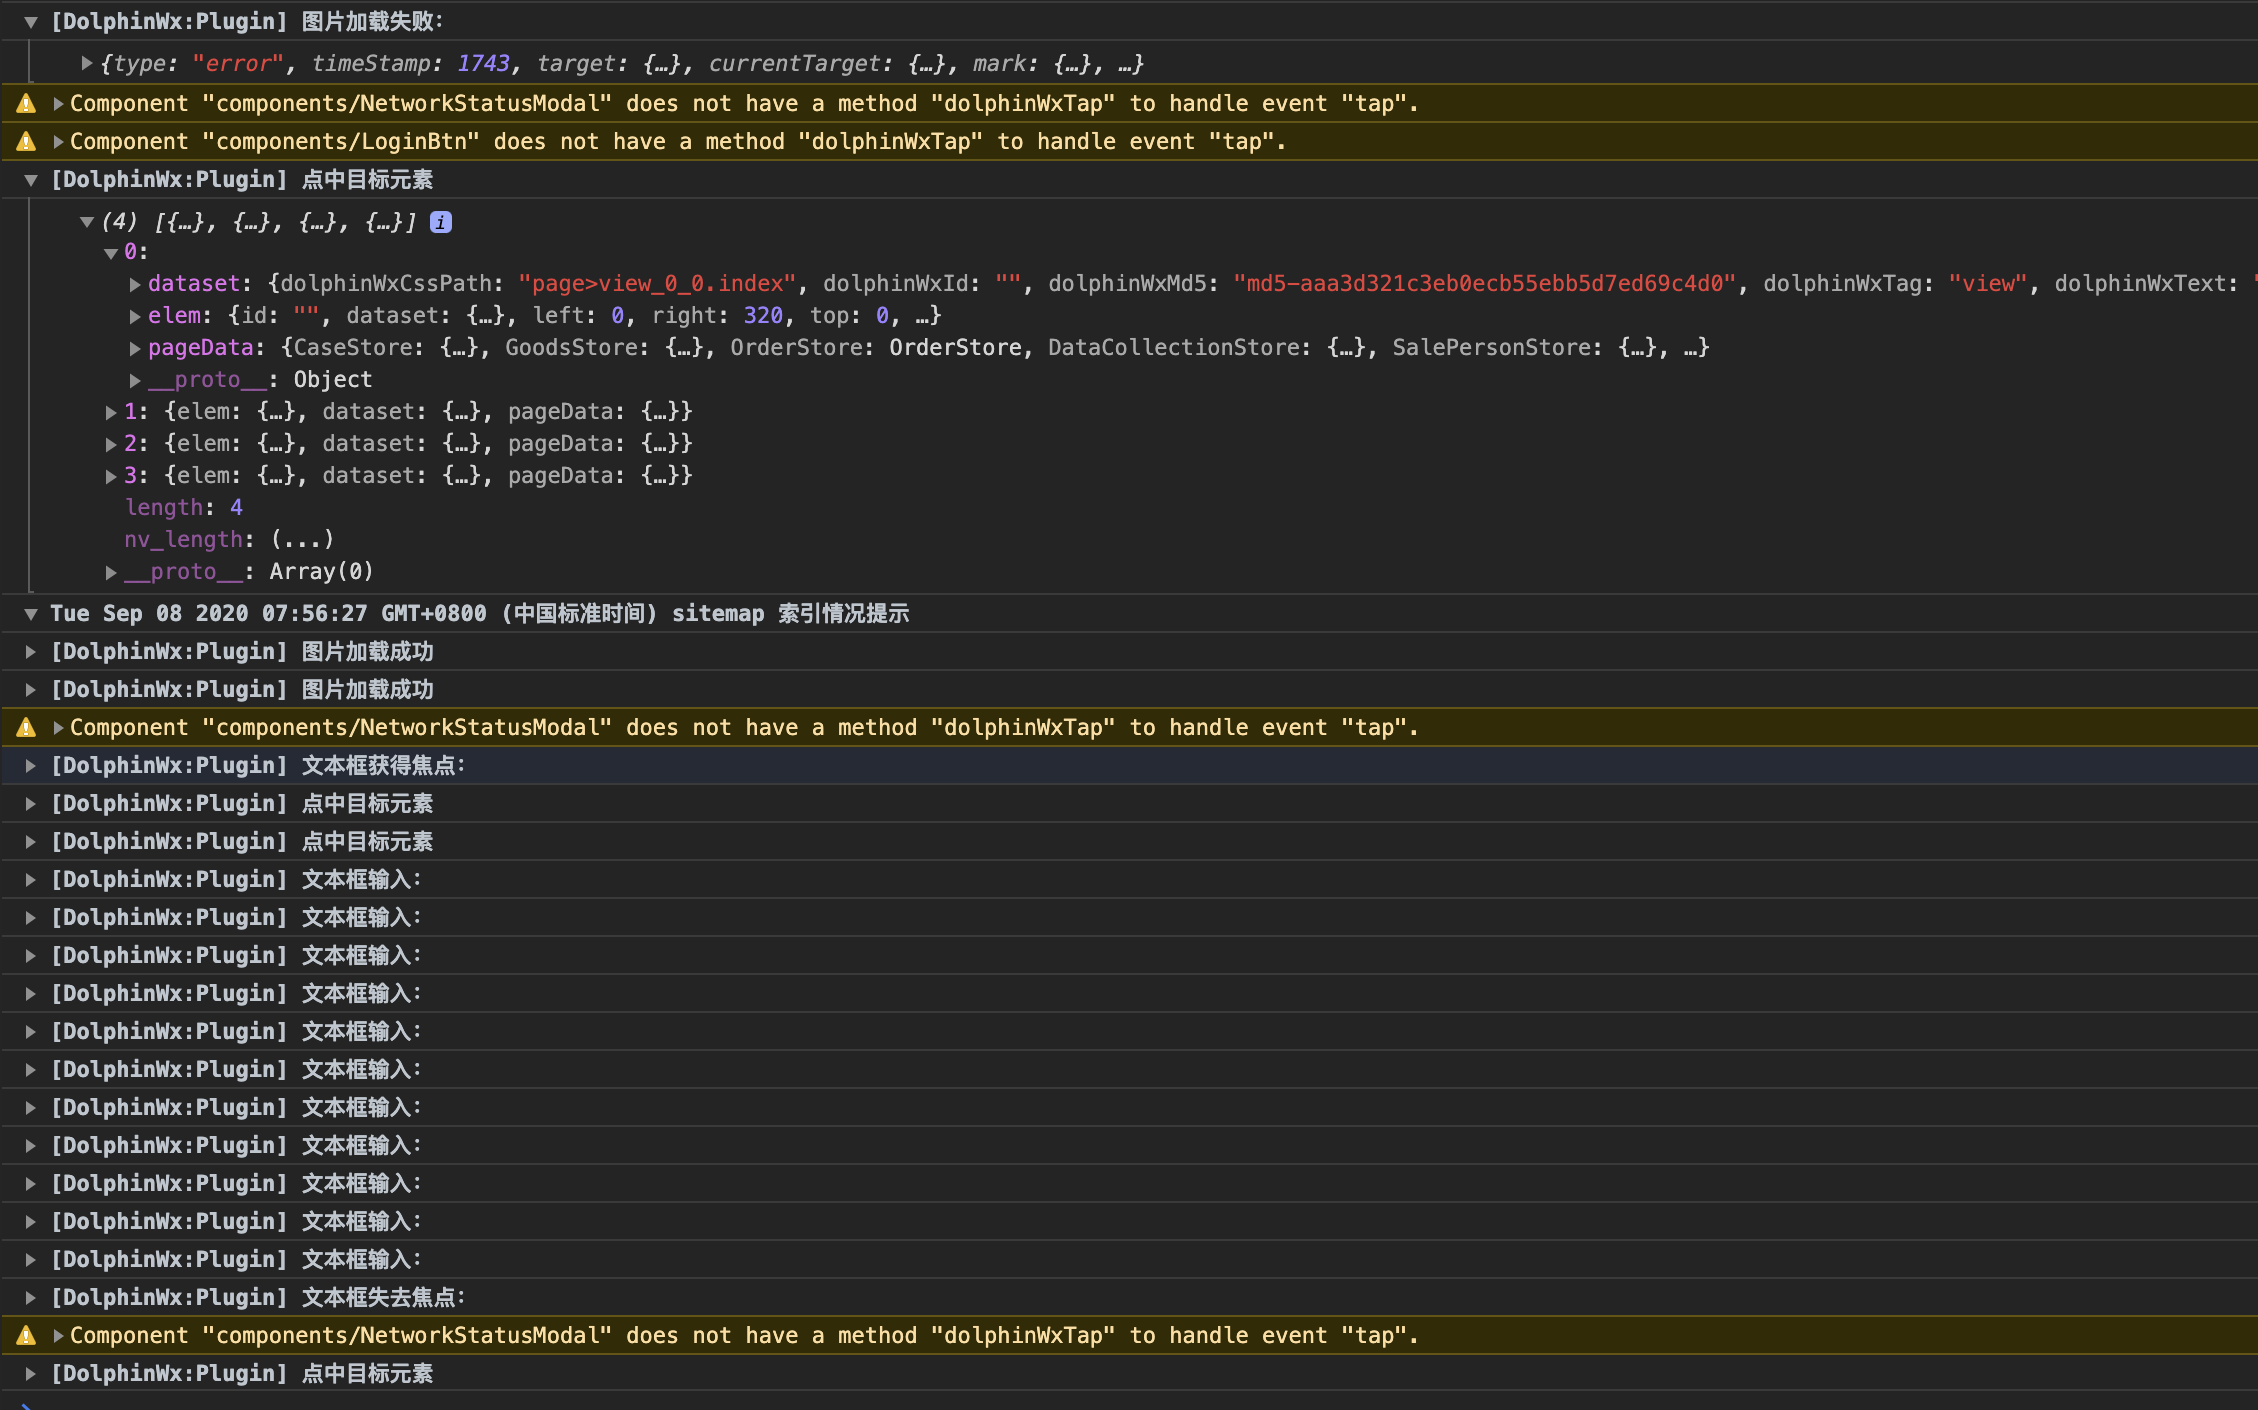Click the SalePersonStore key in pageData

click(1492, 348)
